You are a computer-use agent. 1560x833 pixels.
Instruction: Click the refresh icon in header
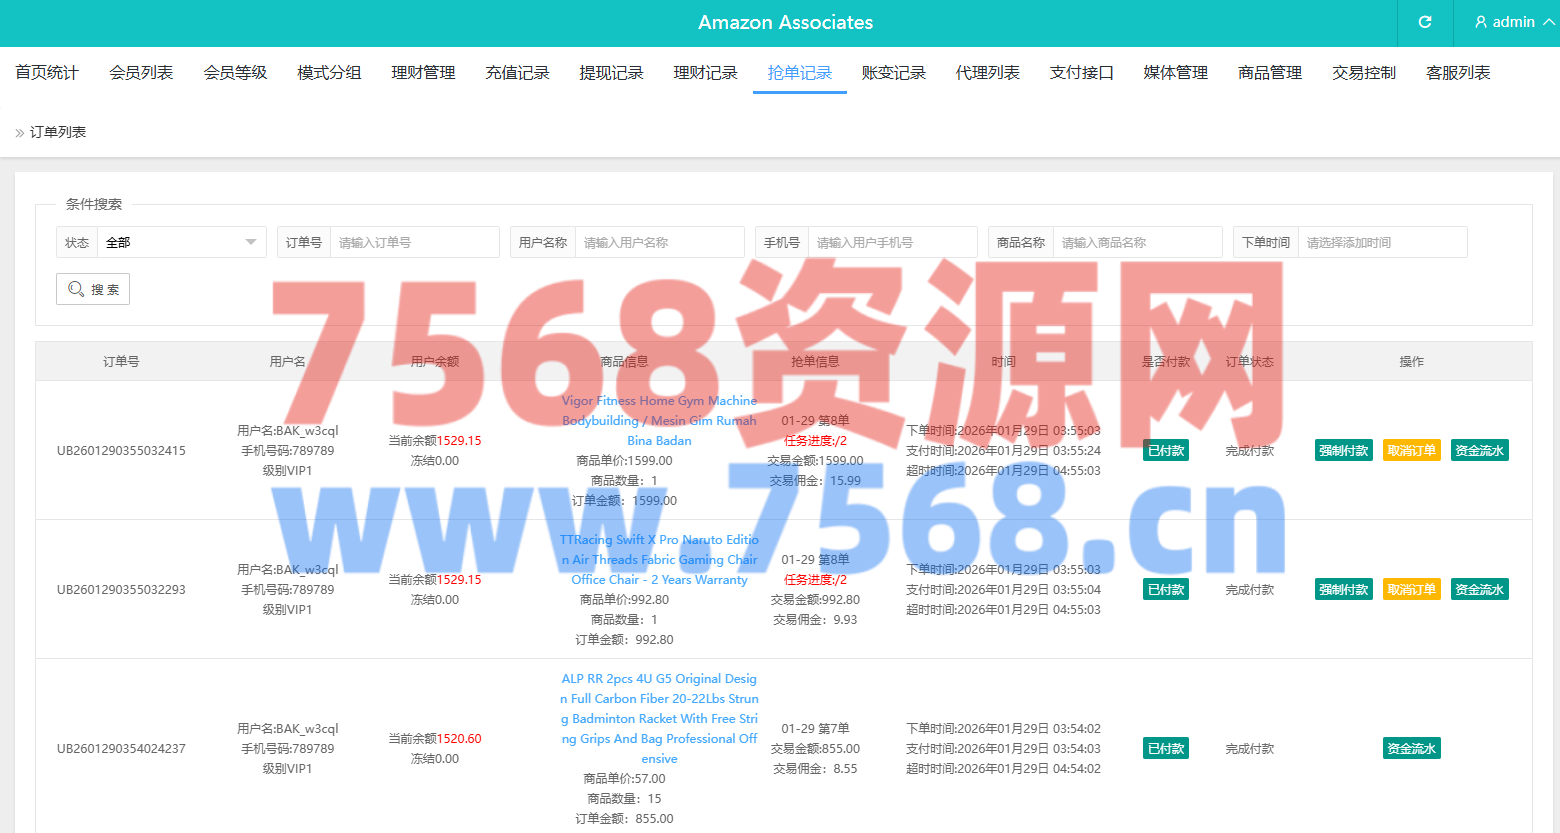click(x=1425, y=22)
